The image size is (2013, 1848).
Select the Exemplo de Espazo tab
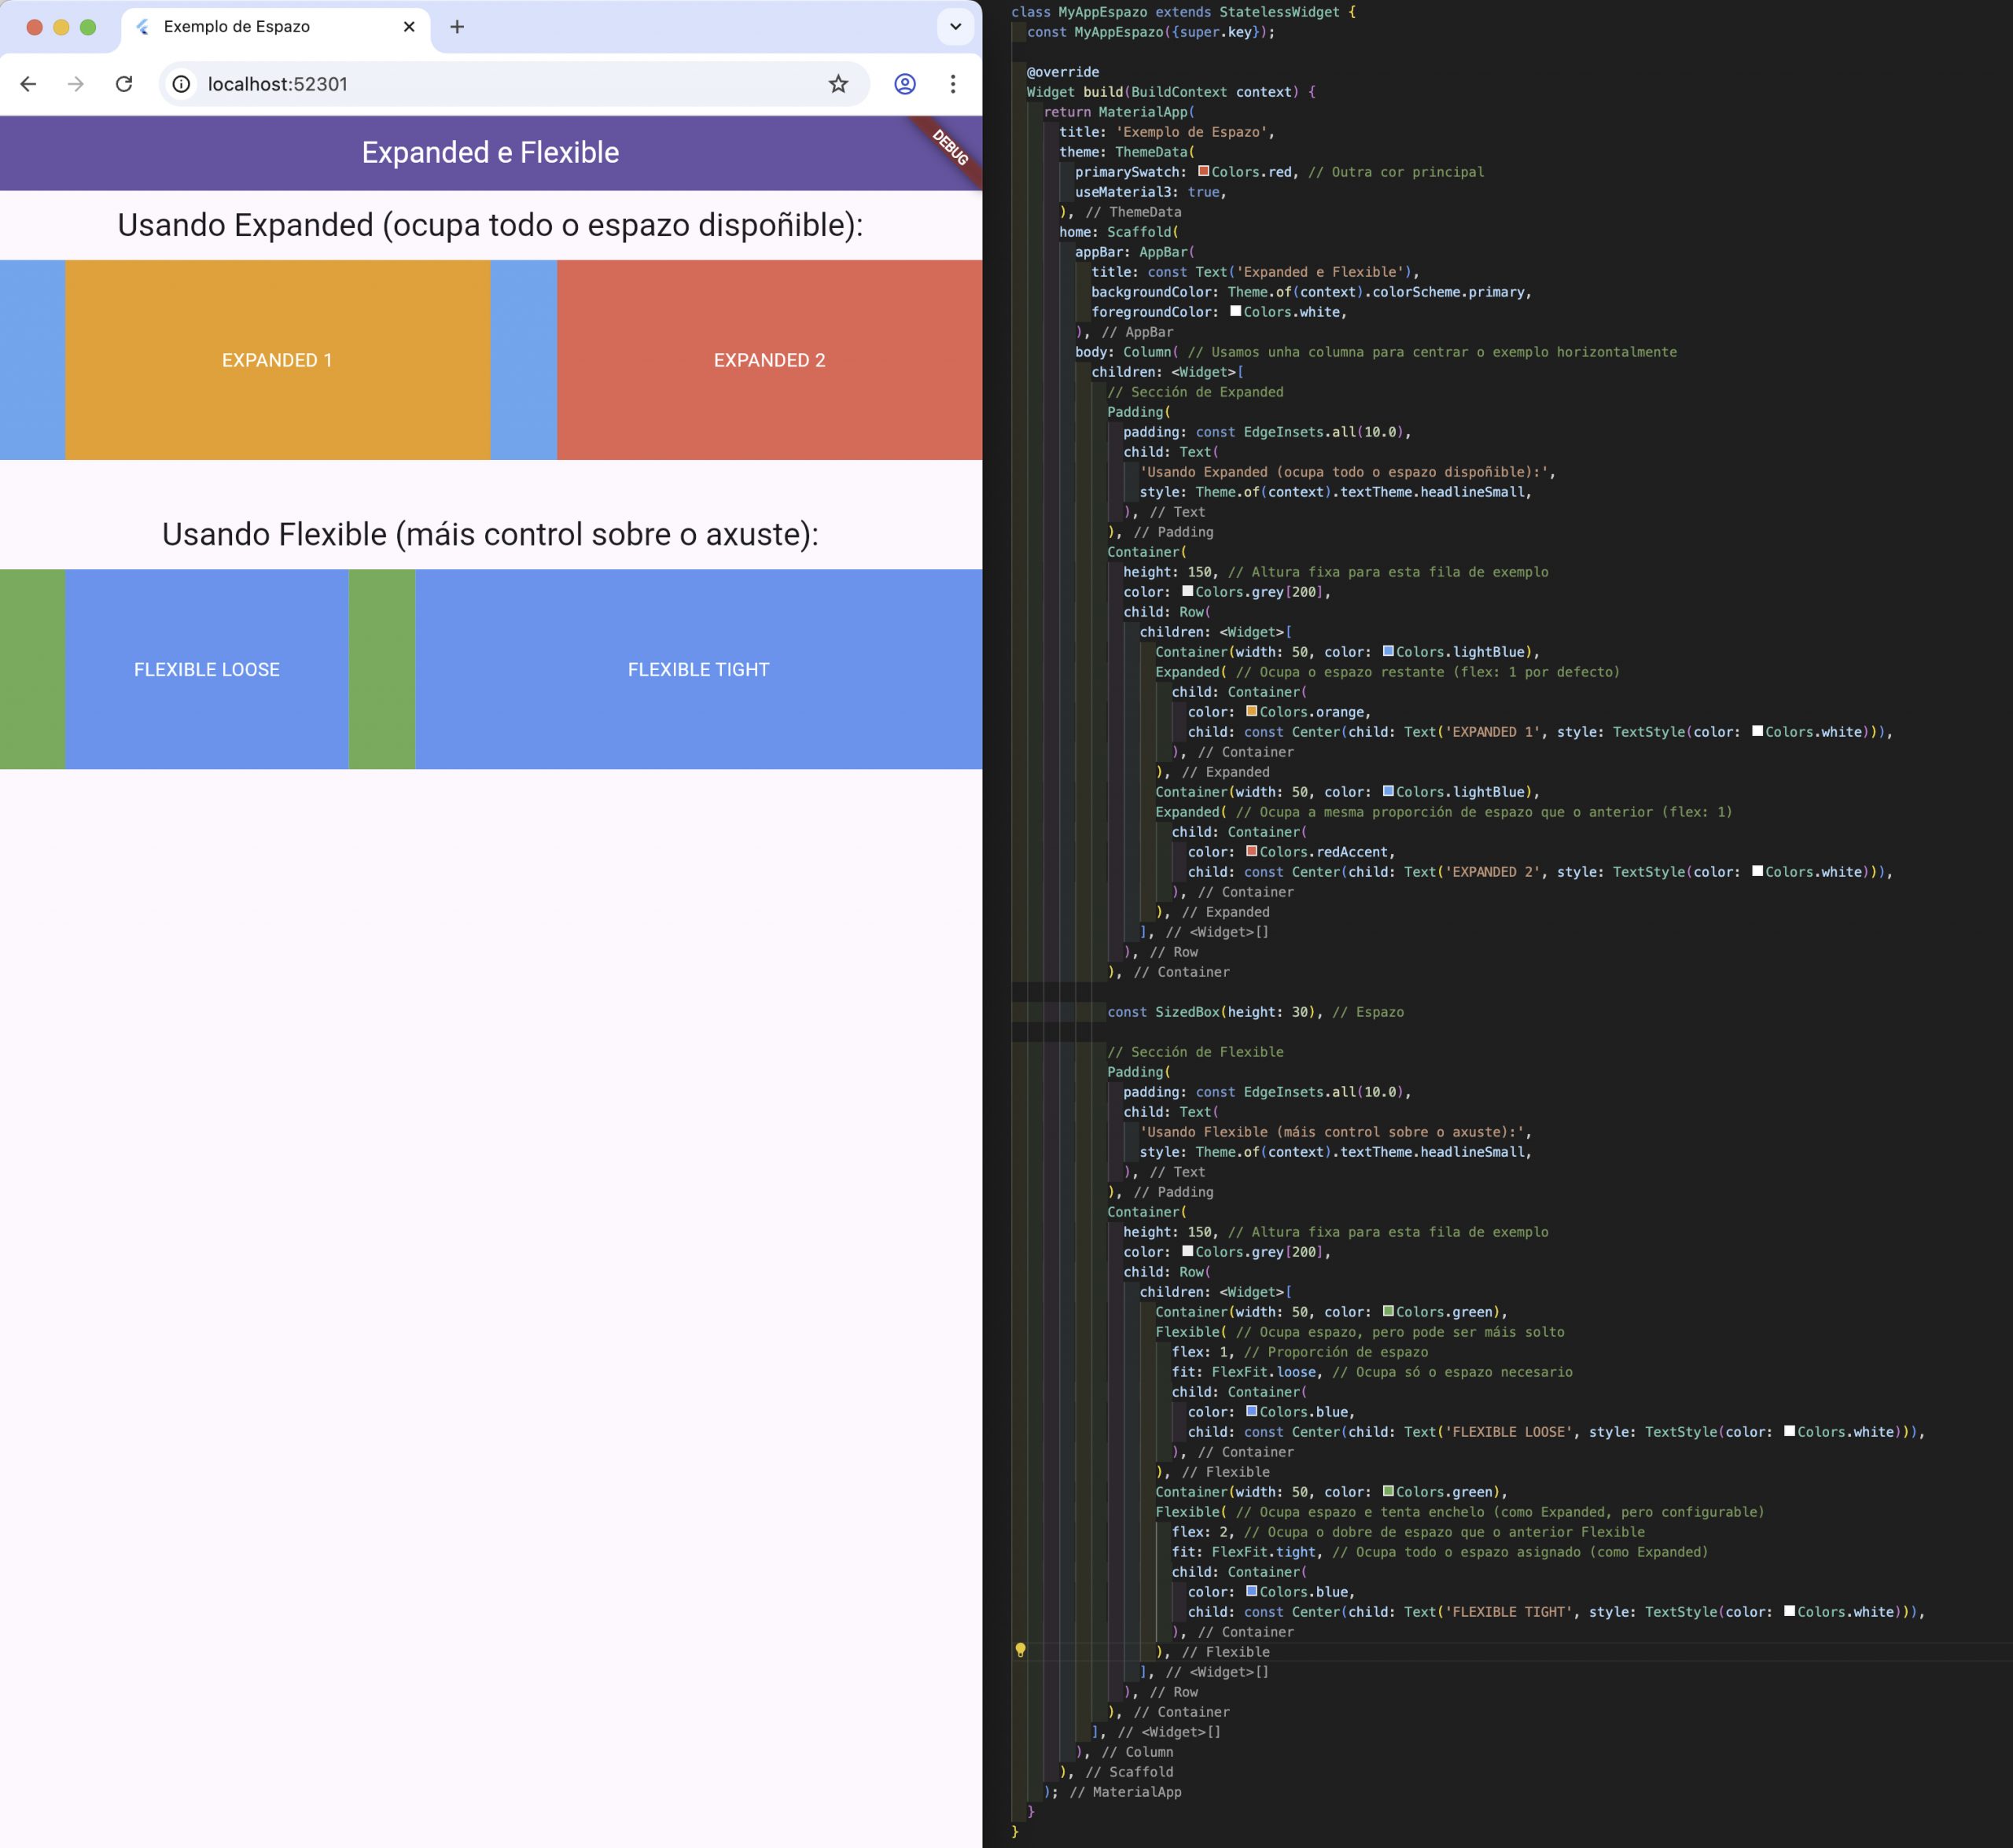click(237, 27)
